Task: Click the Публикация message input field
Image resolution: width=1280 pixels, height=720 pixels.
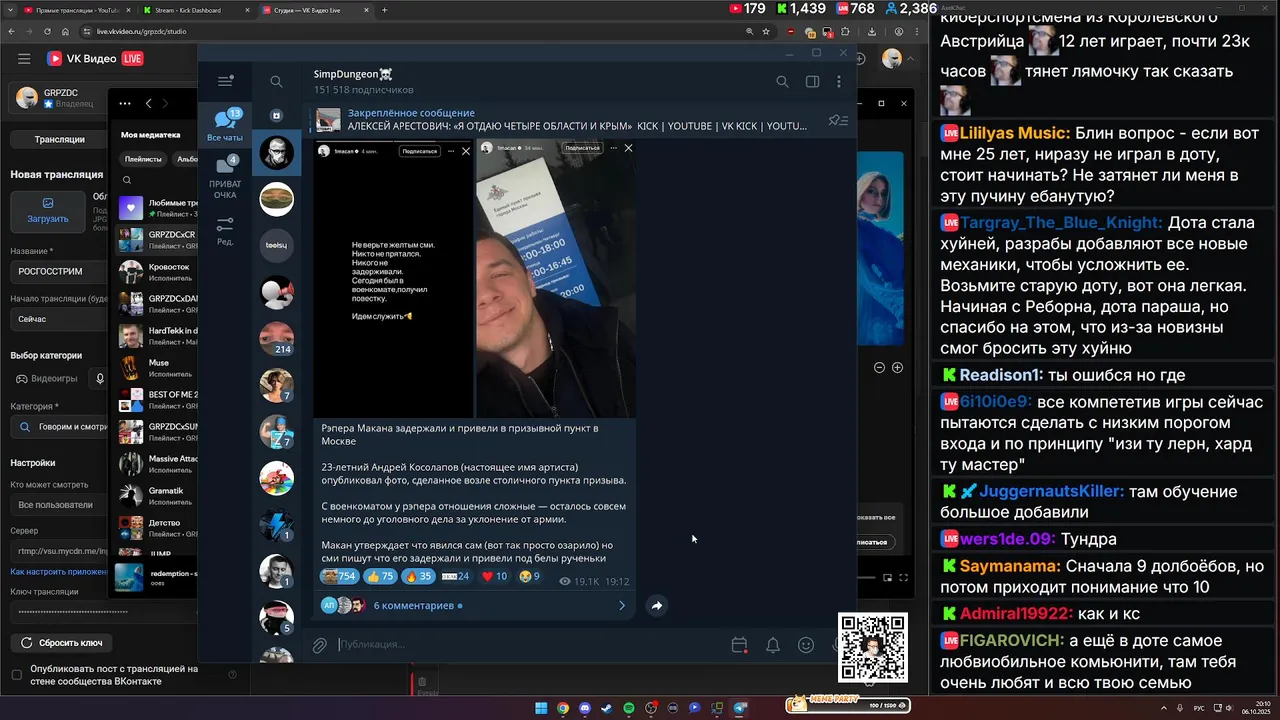Action: (530, 645)
